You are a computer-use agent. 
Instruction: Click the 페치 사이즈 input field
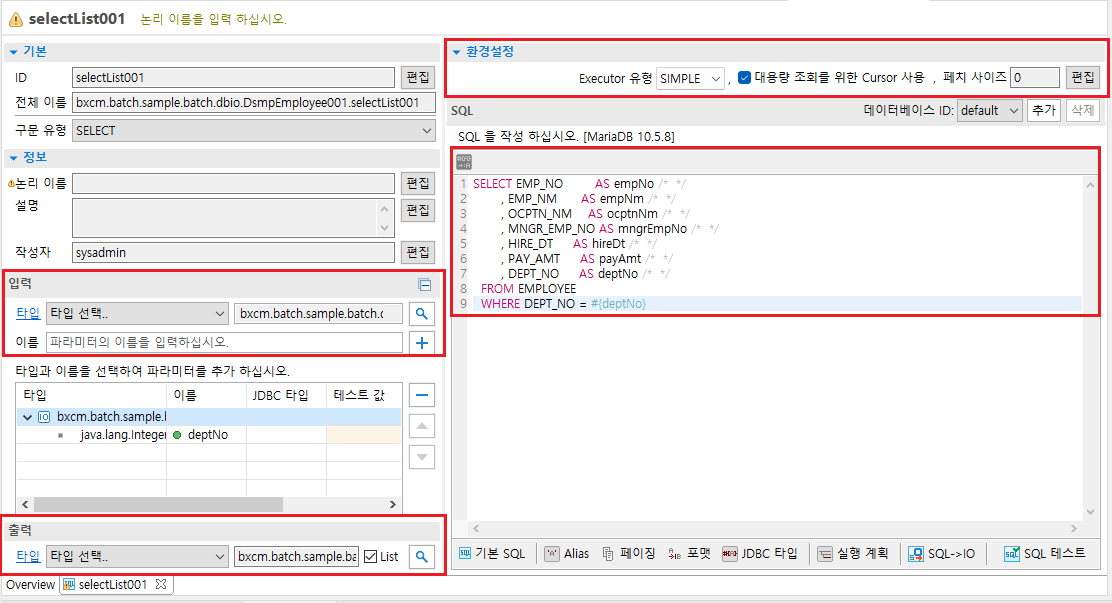tap(1034, 77)
